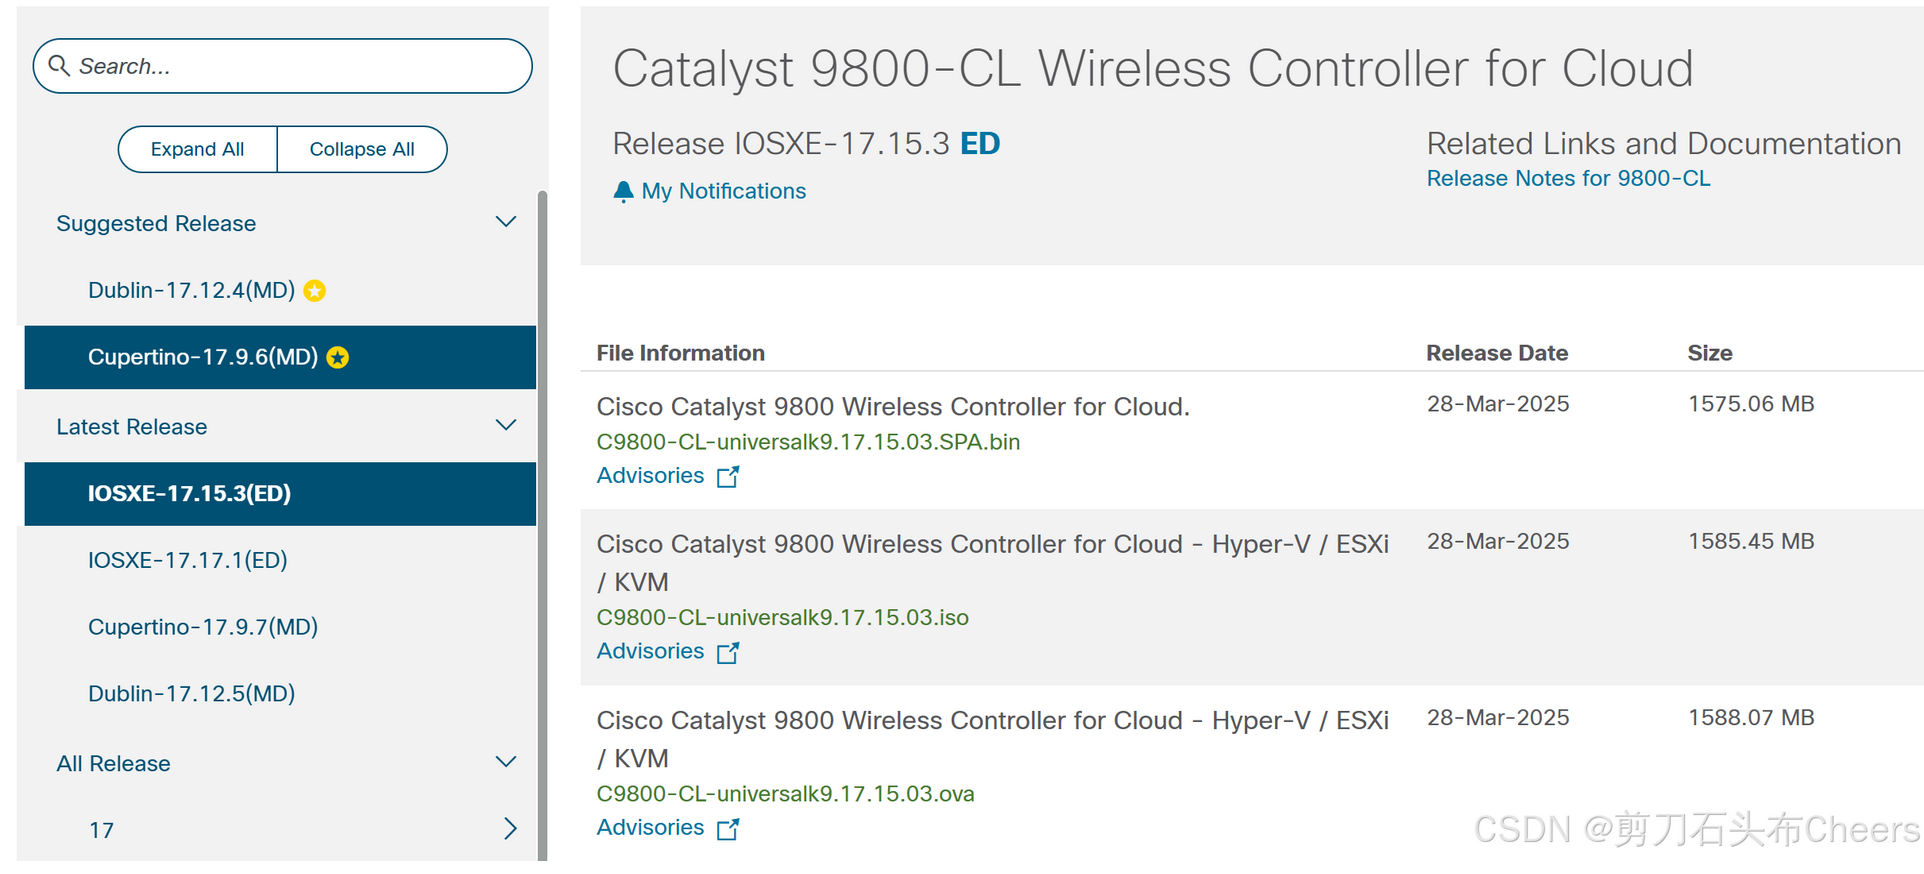Select IOSXE-17.17.1(ED) in the release tree
Viewport: 1924px width, 874px height.
(x=188, y=560)
